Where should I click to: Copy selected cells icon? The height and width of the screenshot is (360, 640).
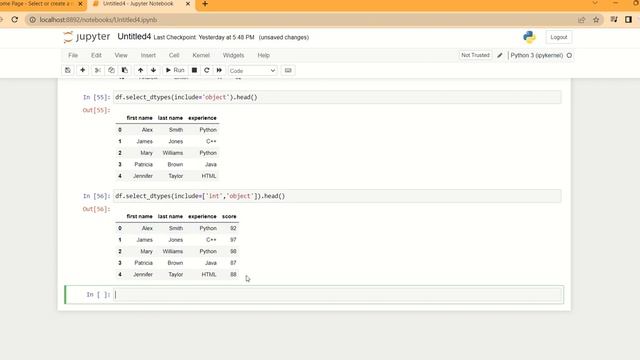coord(111,70)
